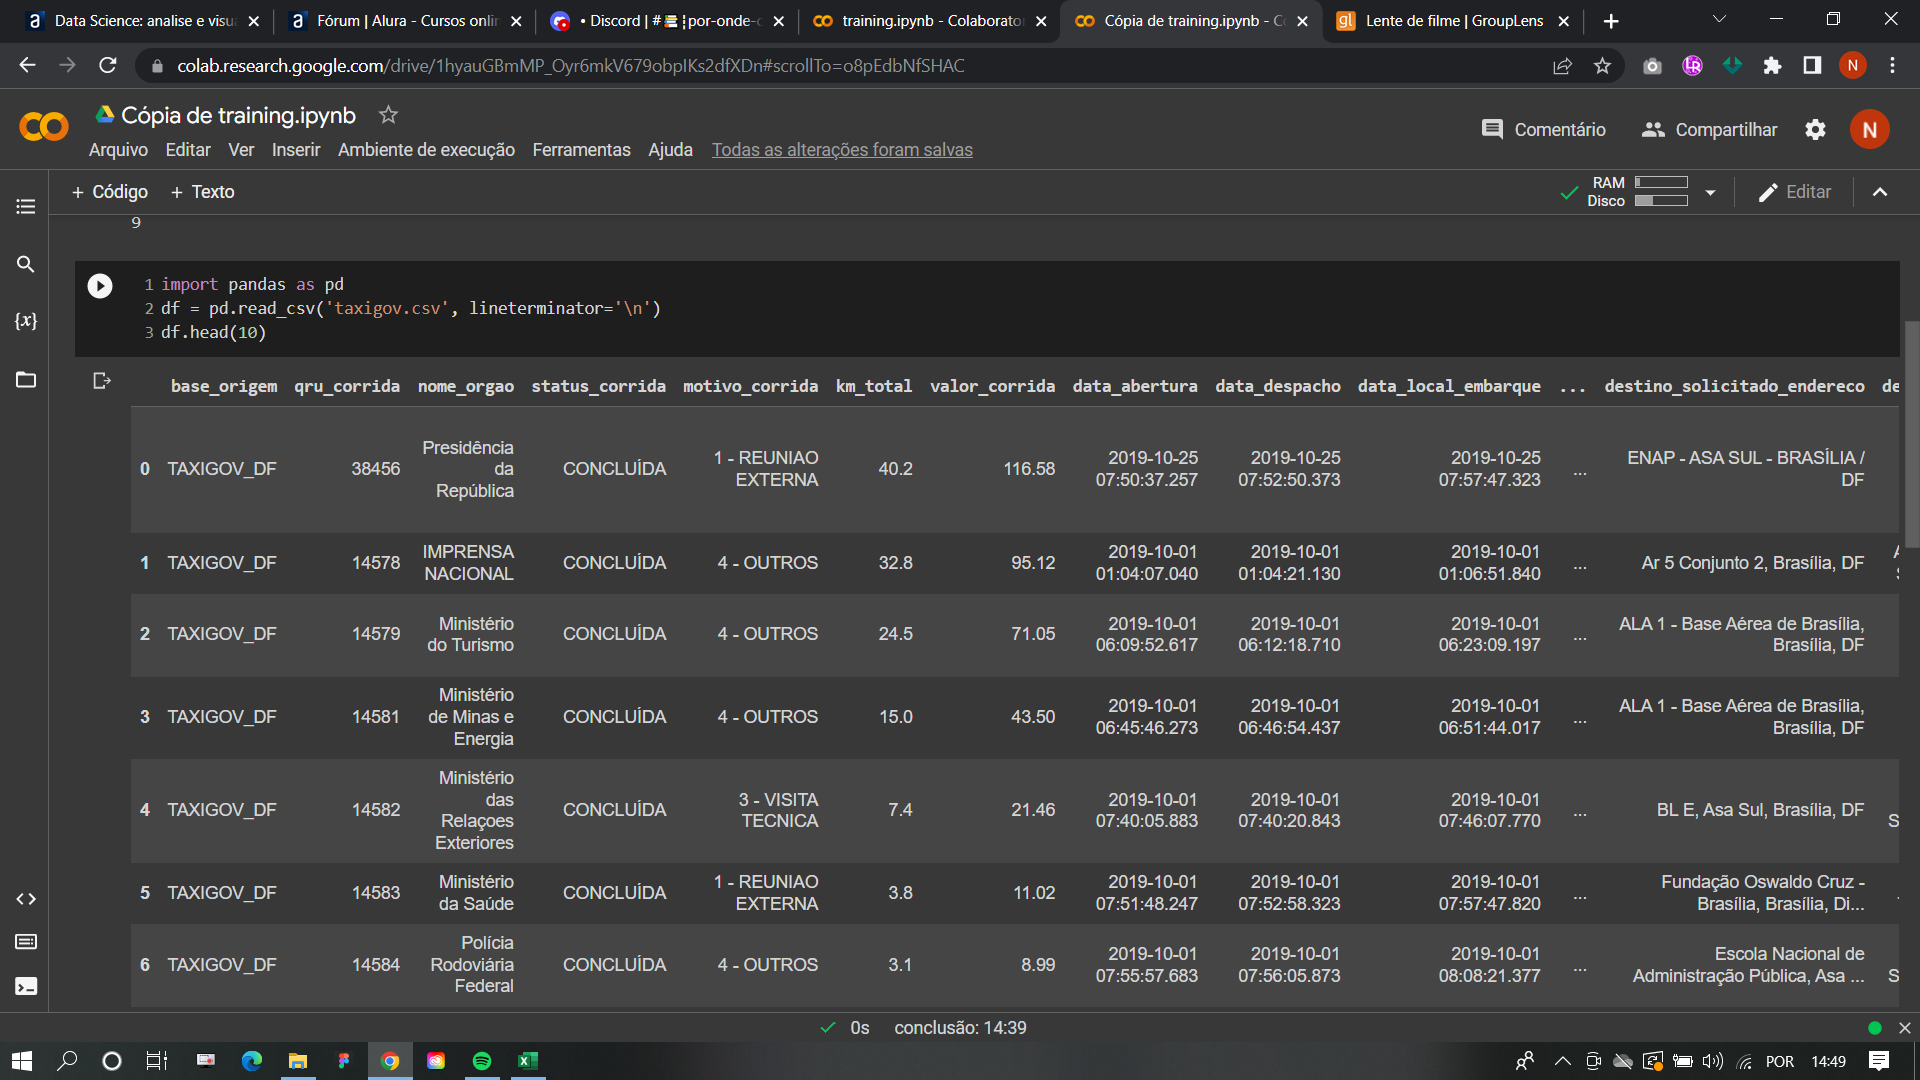
Task: Run the pandas import code cell
Action: (100, 286)
